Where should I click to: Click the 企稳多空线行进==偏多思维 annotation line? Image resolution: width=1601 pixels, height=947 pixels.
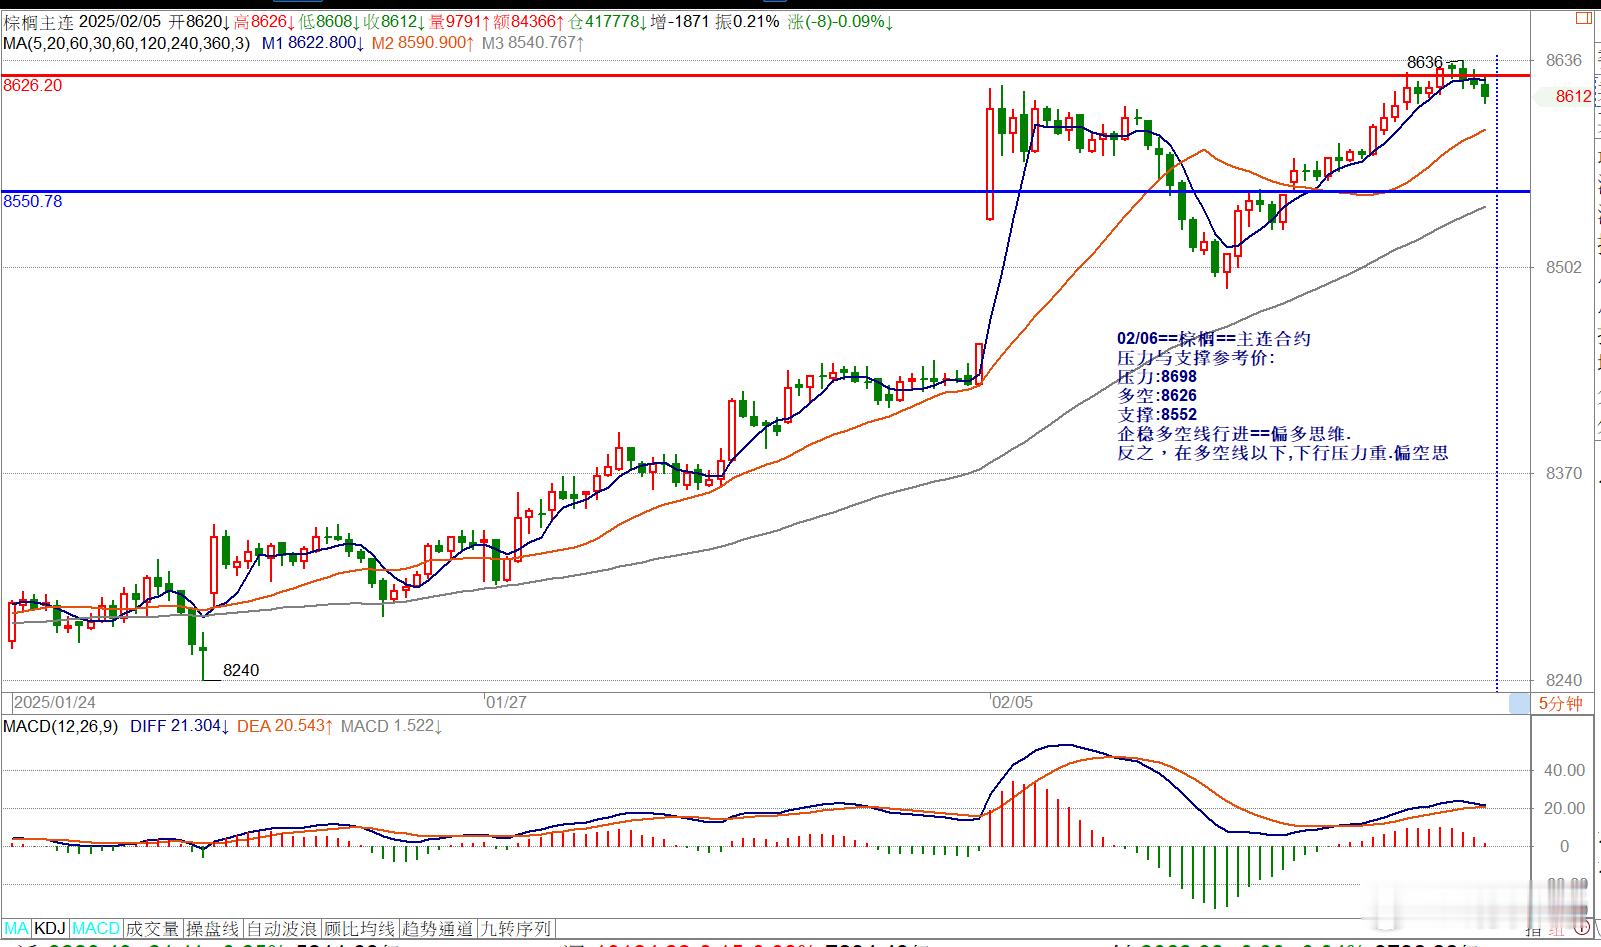coord(1235,434)
